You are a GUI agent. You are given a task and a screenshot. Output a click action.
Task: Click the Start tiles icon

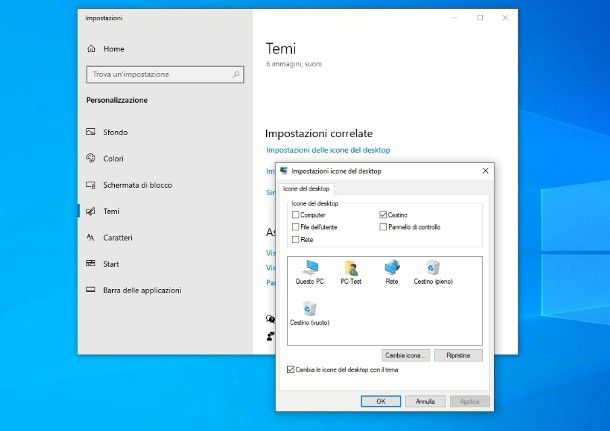click(x=91, y=264)
